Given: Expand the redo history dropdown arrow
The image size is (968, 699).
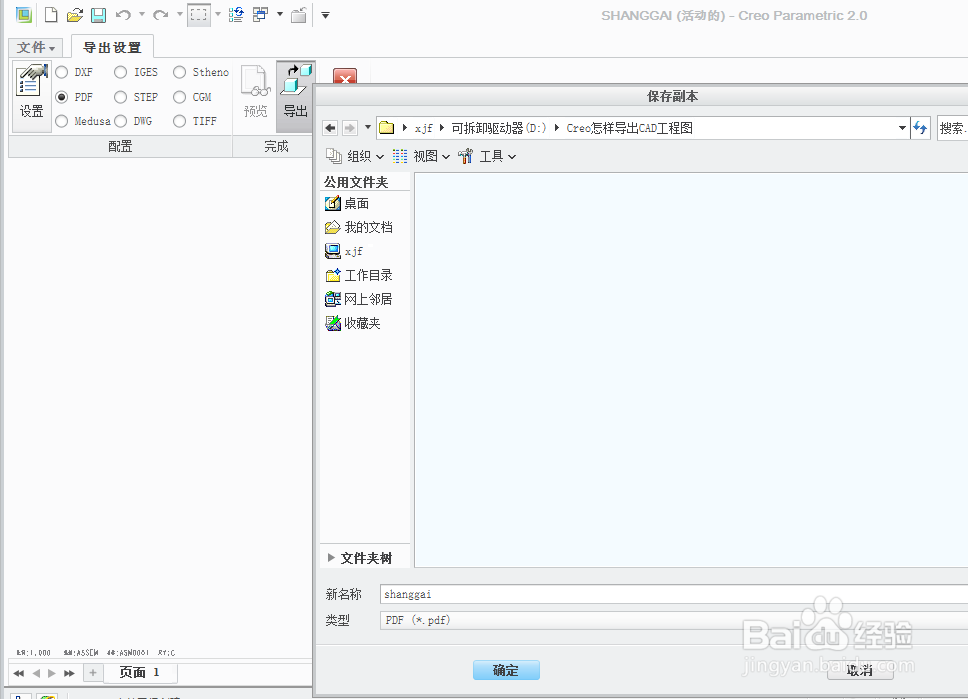Looking at the screenshot, I should tap(180, 15).
